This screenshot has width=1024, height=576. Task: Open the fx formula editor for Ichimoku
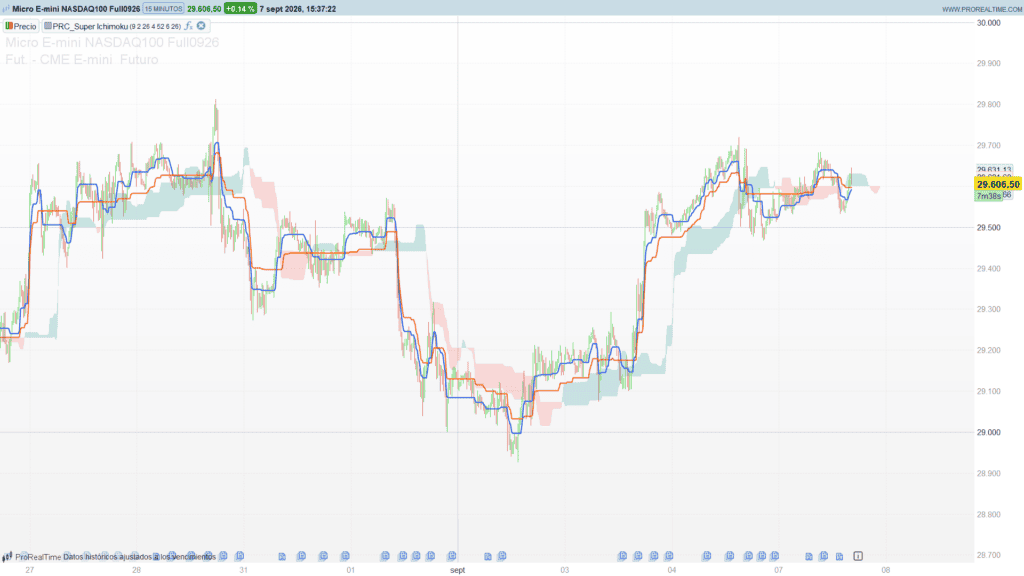188,26
